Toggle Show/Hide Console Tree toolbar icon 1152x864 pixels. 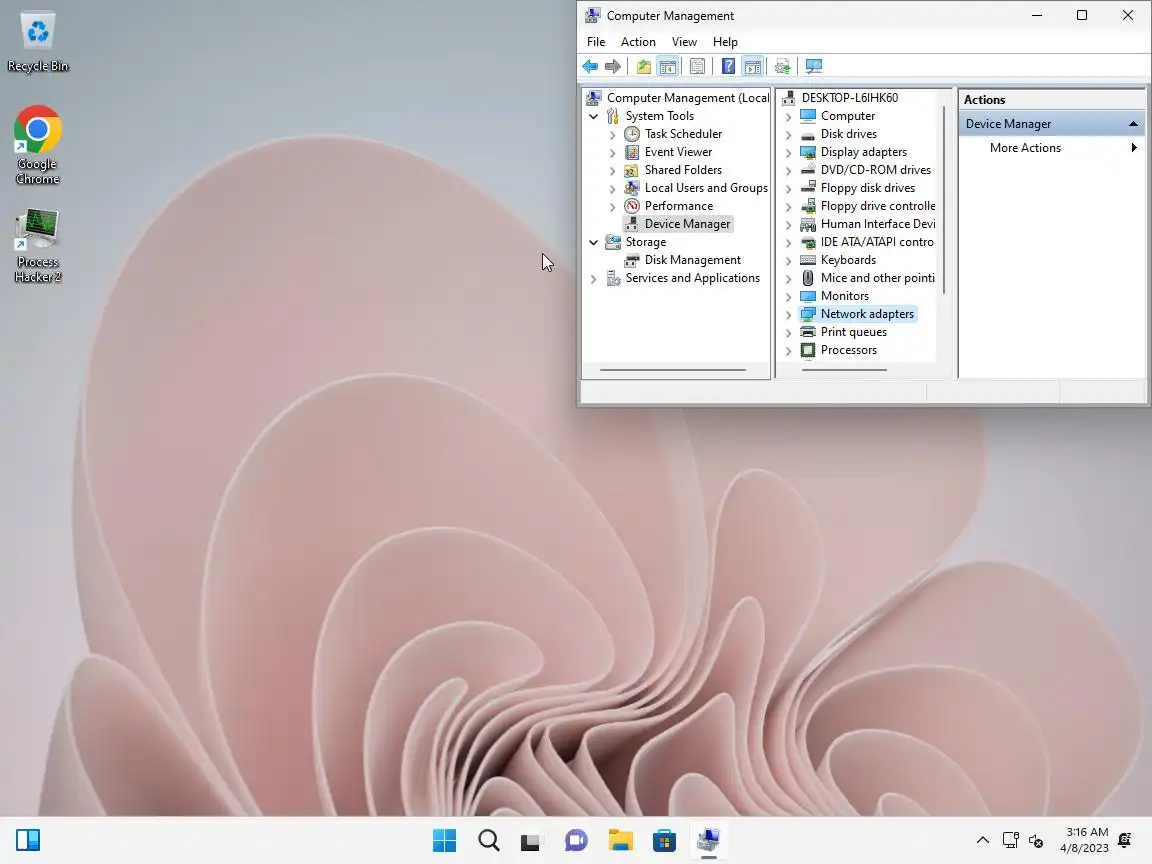[x=667, y=67]
